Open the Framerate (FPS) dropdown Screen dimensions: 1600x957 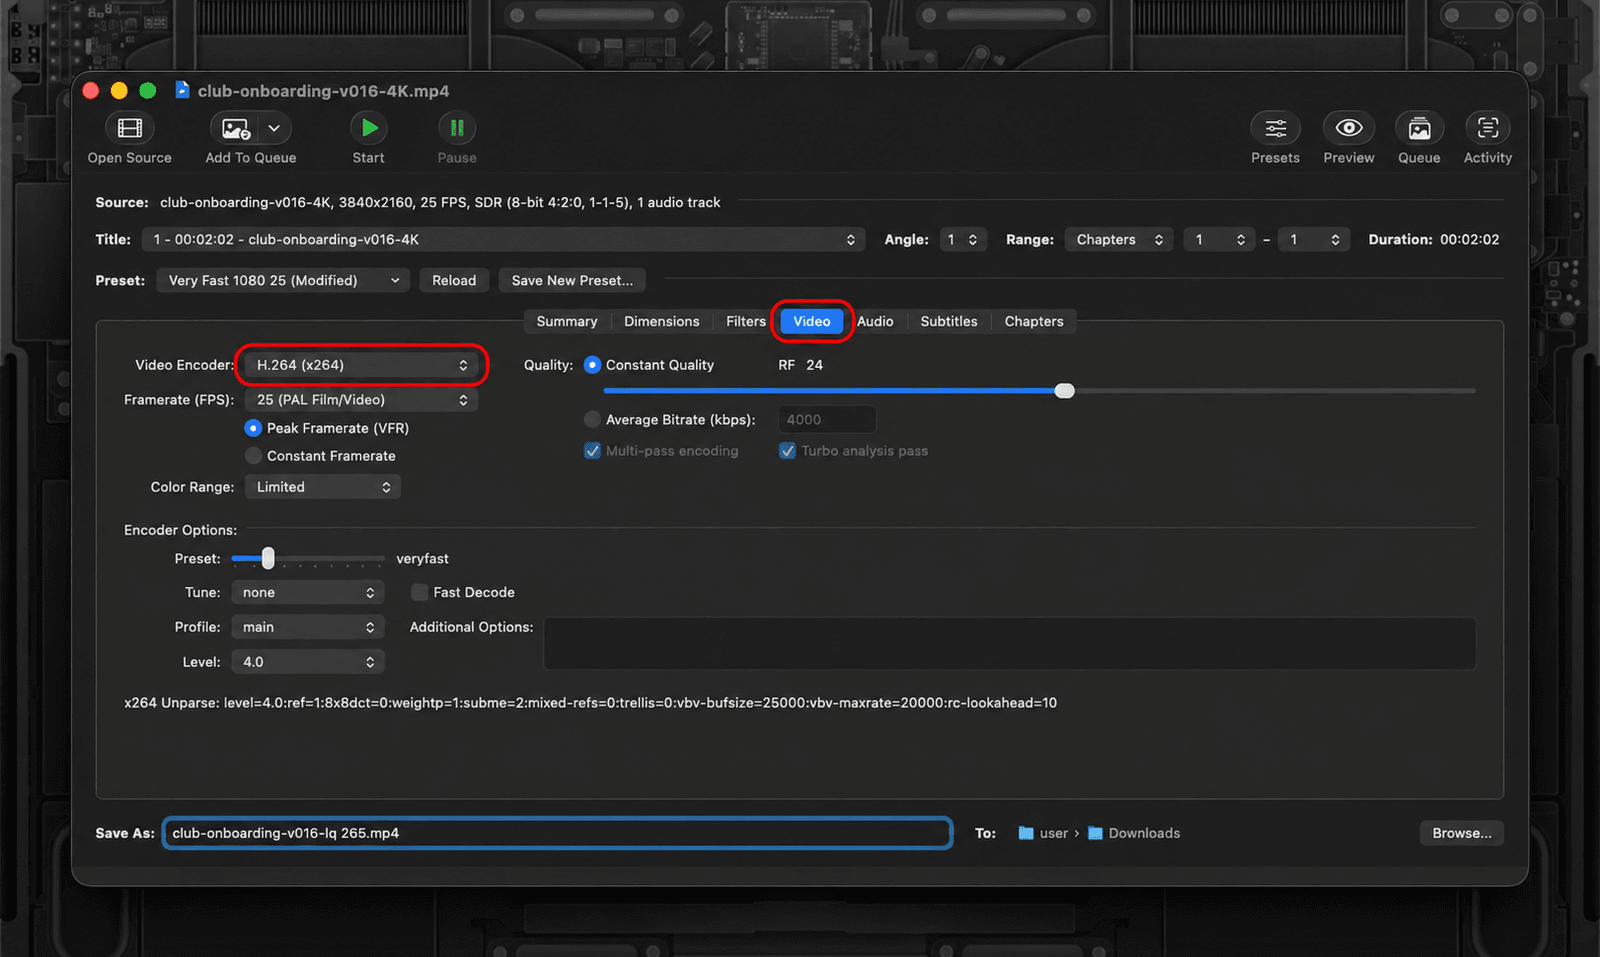point(361,400)
